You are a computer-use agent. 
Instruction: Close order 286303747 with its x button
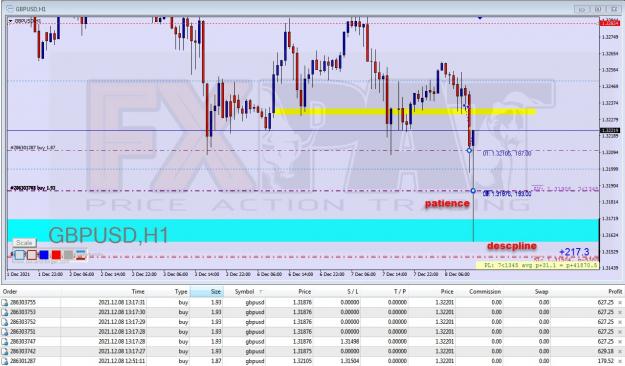[620, 342]
